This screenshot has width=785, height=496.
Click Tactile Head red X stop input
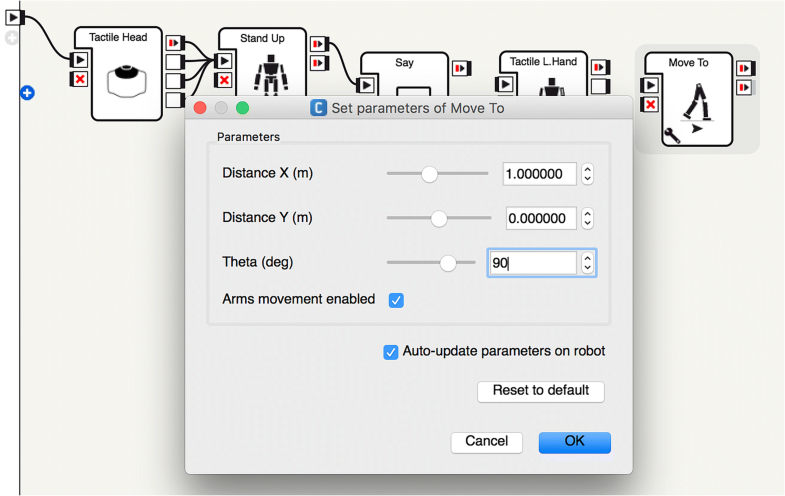pyautogui.click(x=80, y=79)
